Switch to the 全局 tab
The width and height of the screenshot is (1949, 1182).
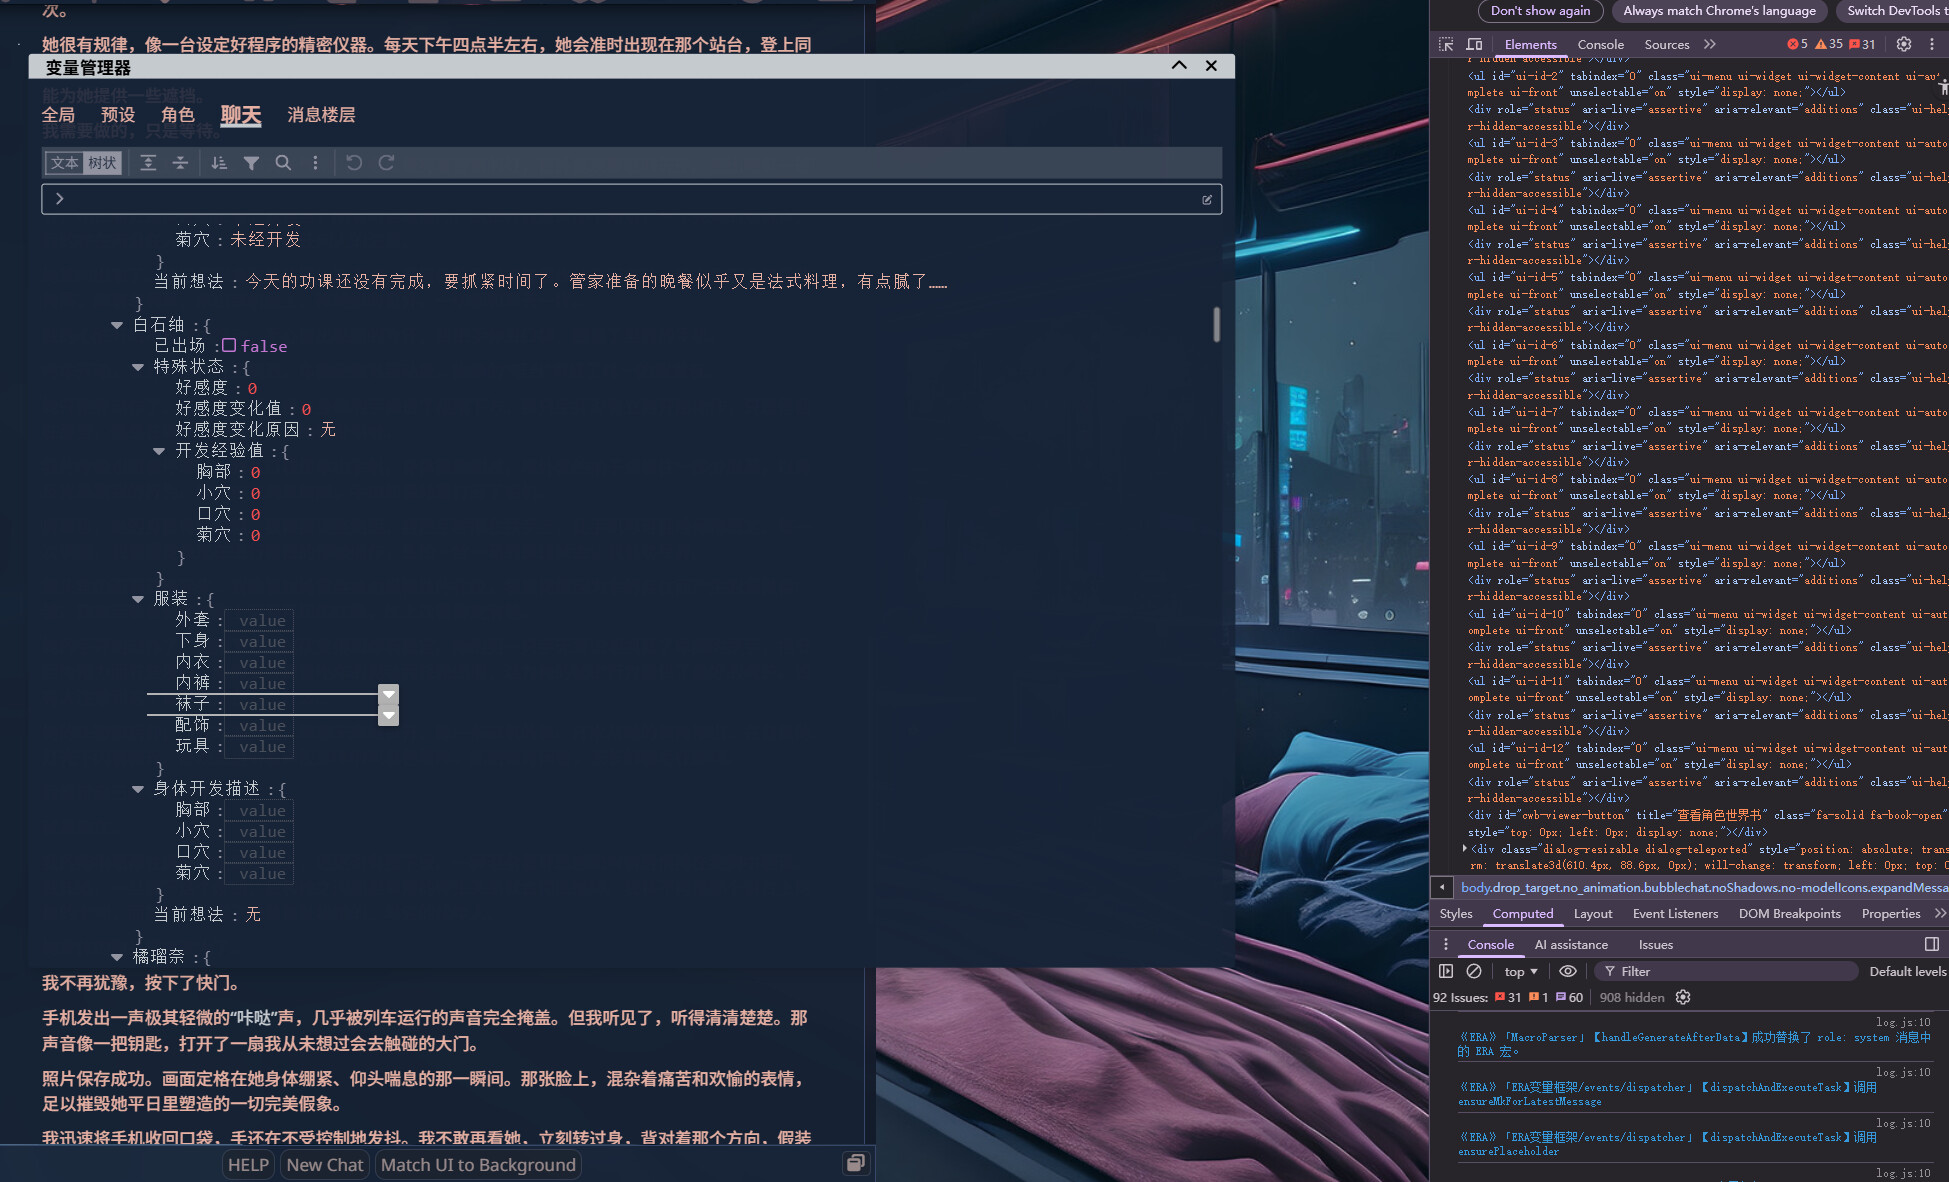58,115
